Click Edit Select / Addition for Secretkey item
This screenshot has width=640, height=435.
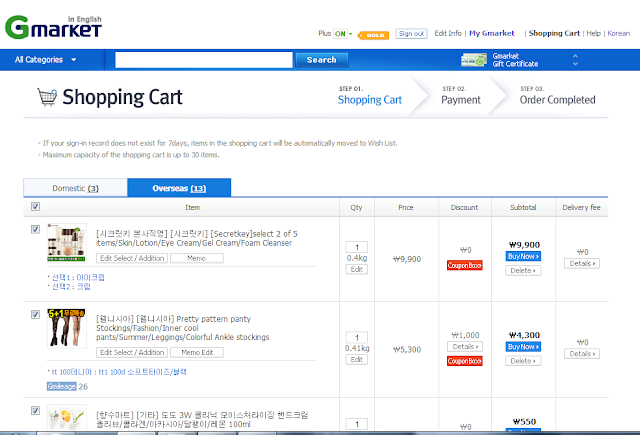coord(132,258)
